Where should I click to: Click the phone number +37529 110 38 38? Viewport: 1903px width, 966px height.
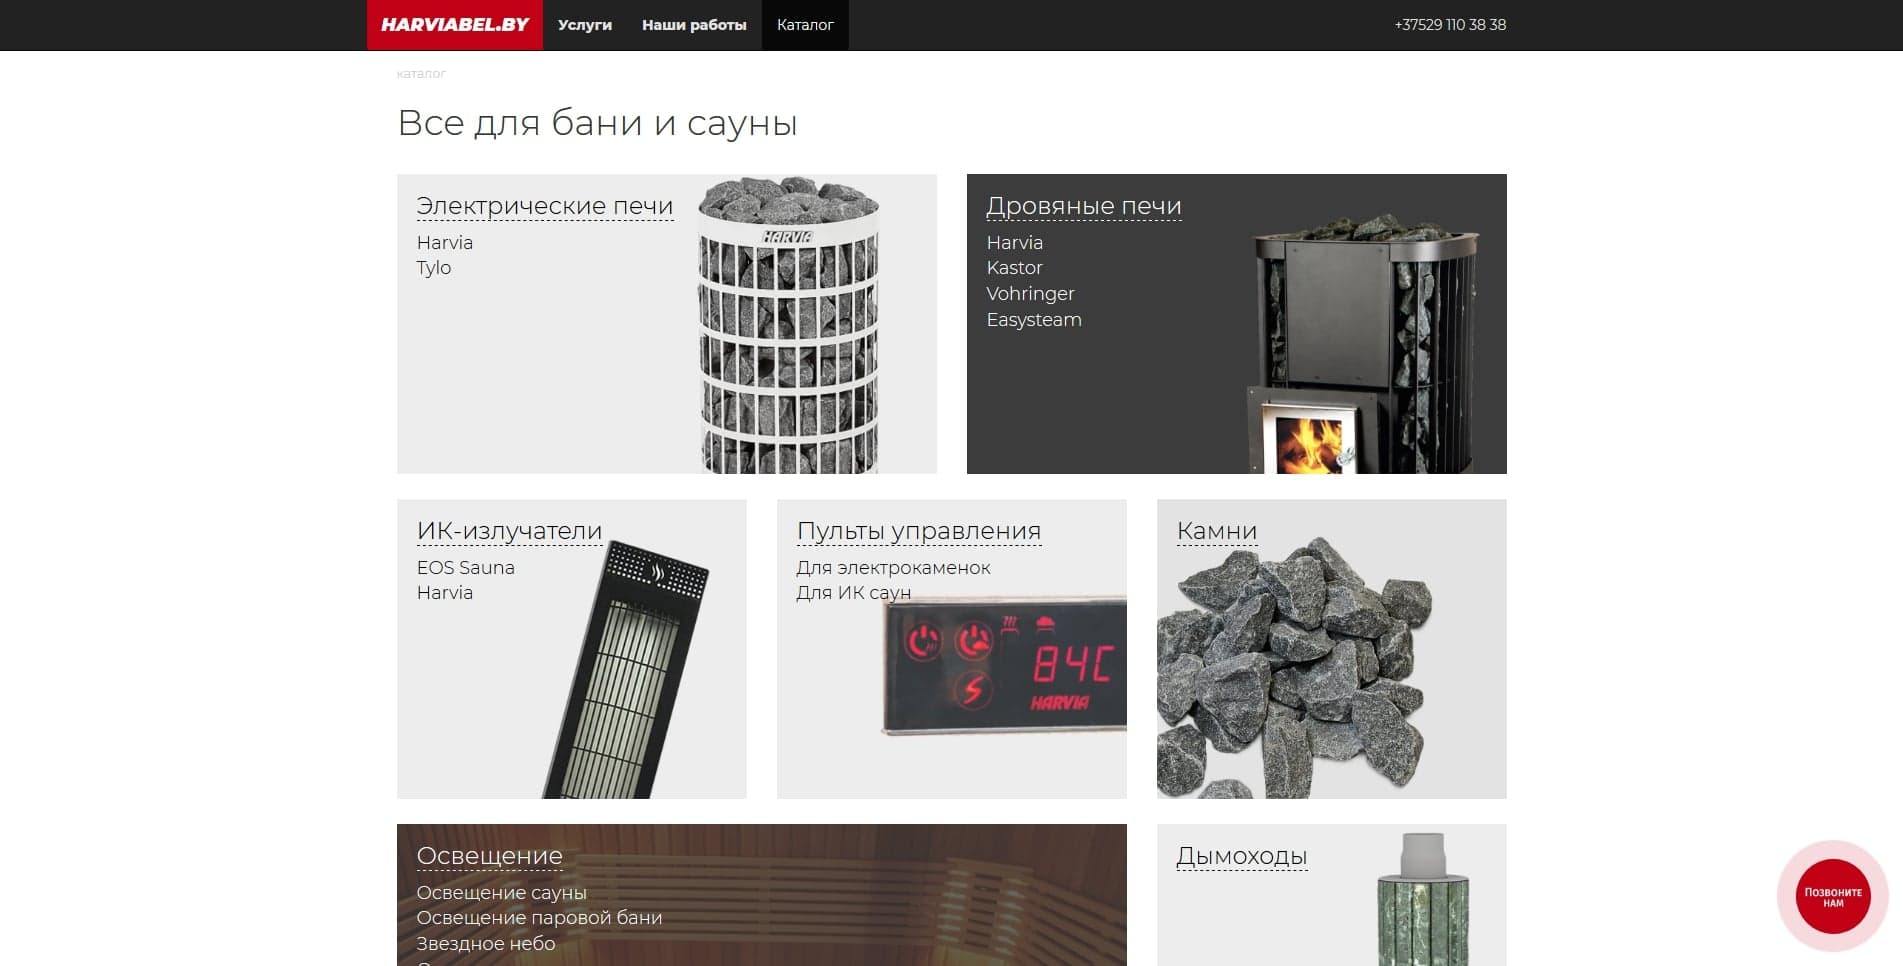(x=1450, y=25)
